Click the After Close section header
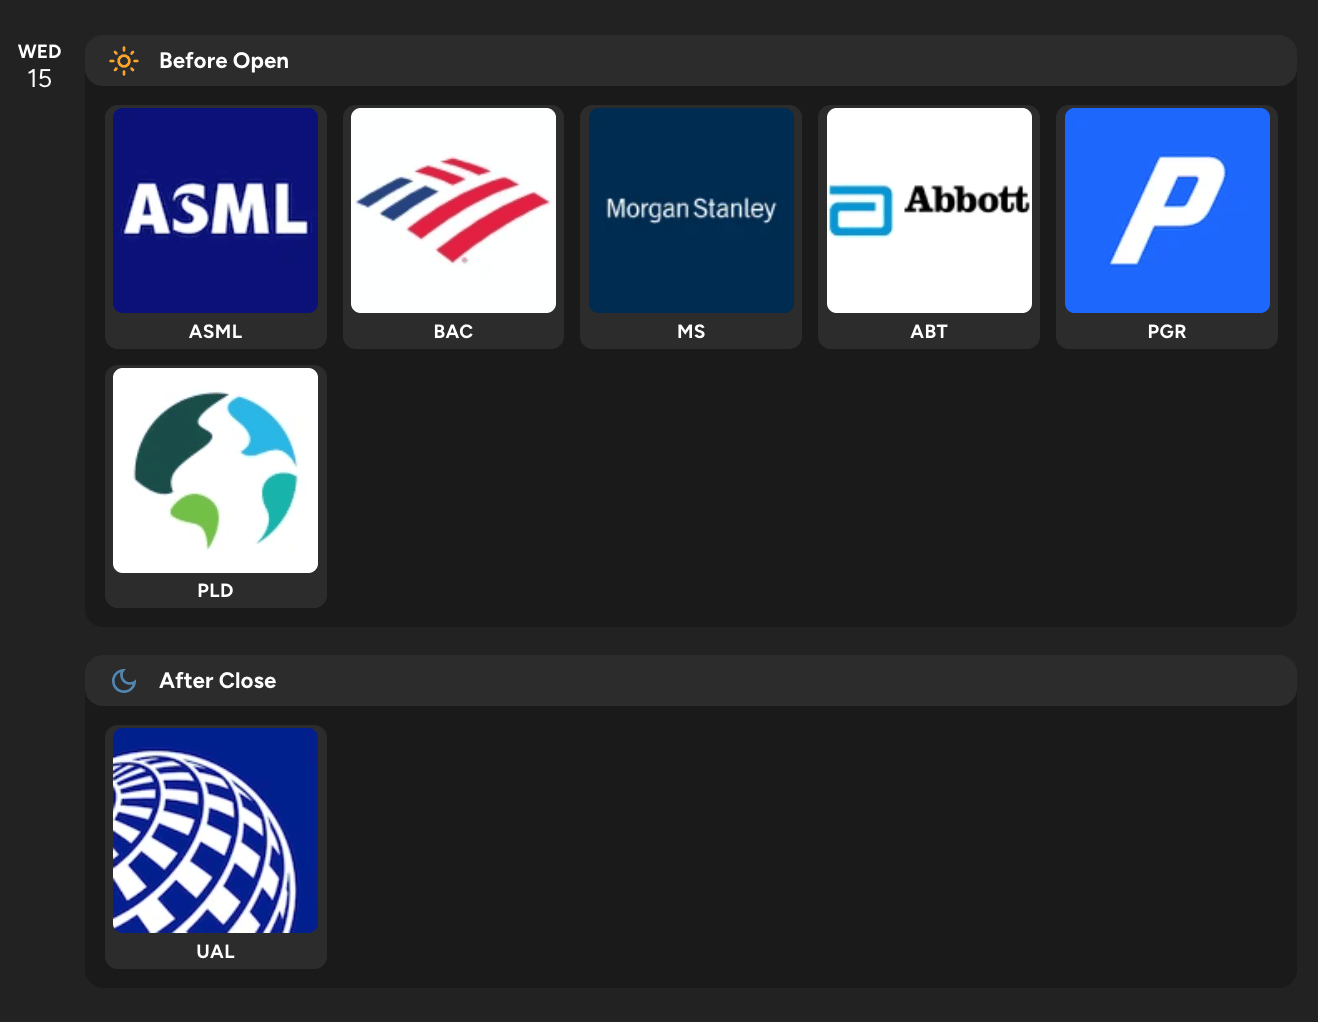The image size is (1318, 1022). [691, 681]
